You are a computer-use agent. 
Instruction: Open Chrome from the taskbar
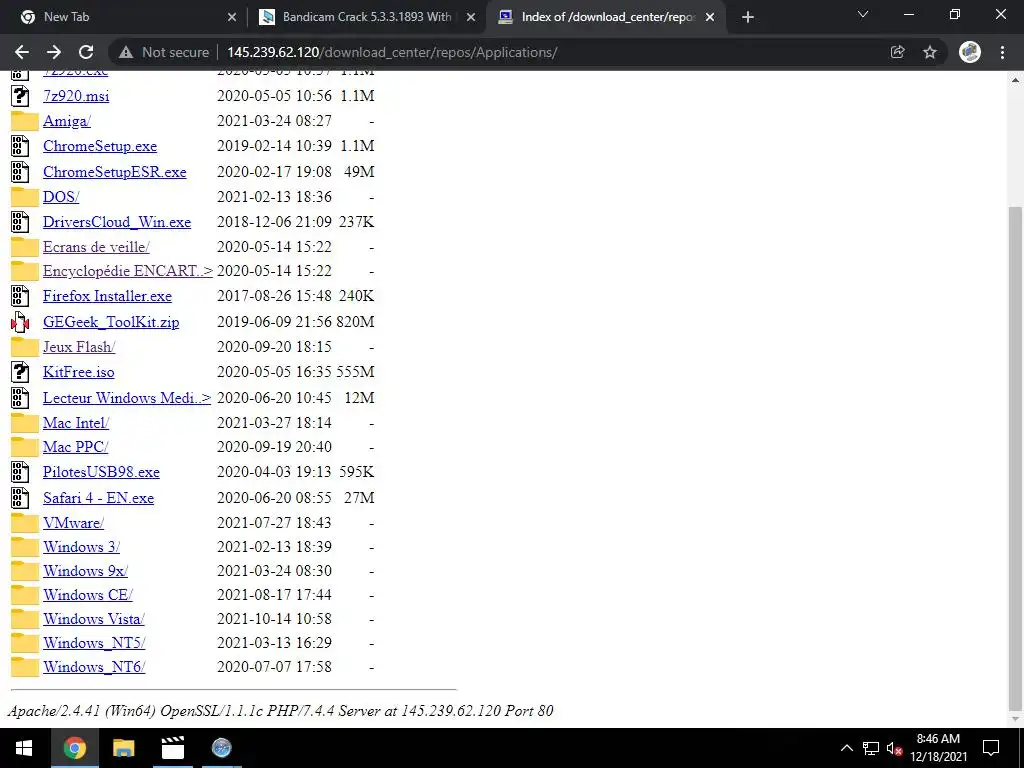click(74, 748)
